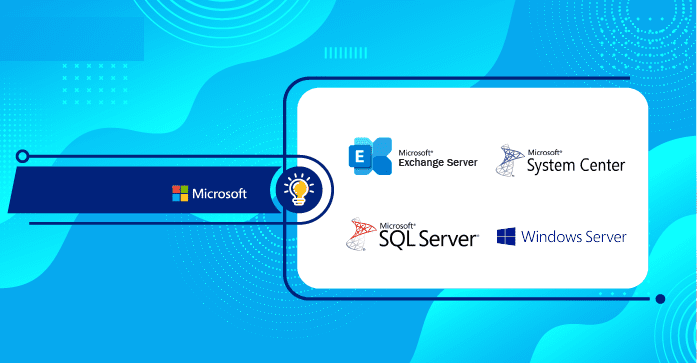Click the SQL Server red sail icon
This screenshot has height=363, width=697.
(361, 234)
